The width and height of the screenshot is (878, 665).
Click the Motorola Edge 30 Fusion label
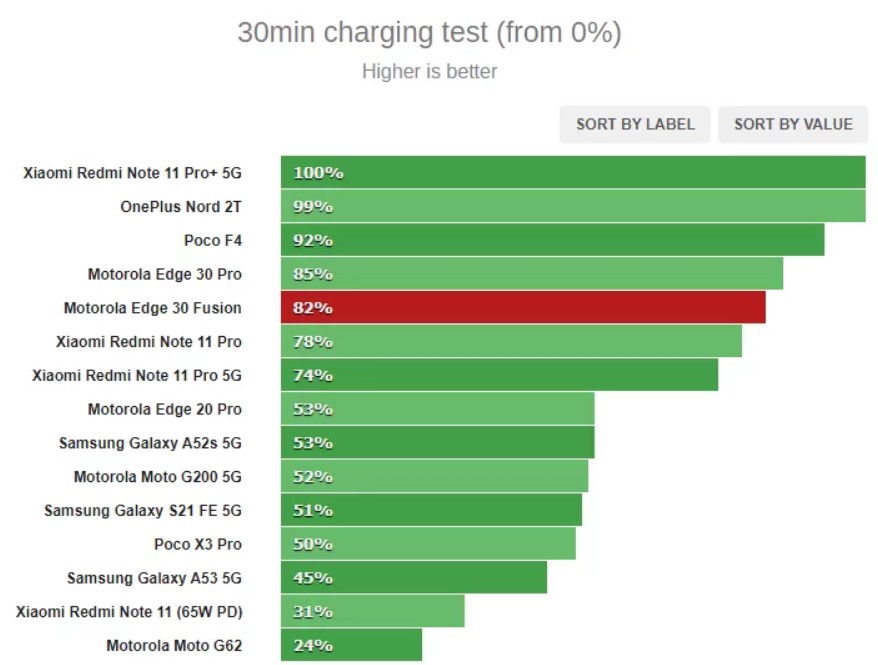[152, 308]
